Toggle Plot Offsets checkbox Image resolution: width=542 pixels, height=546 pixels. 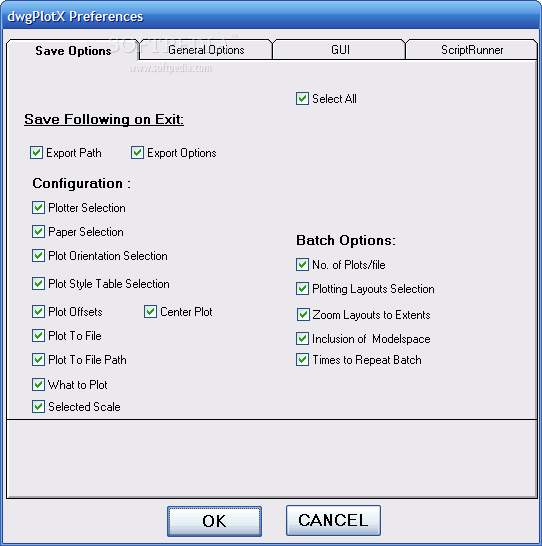(38, 311)
